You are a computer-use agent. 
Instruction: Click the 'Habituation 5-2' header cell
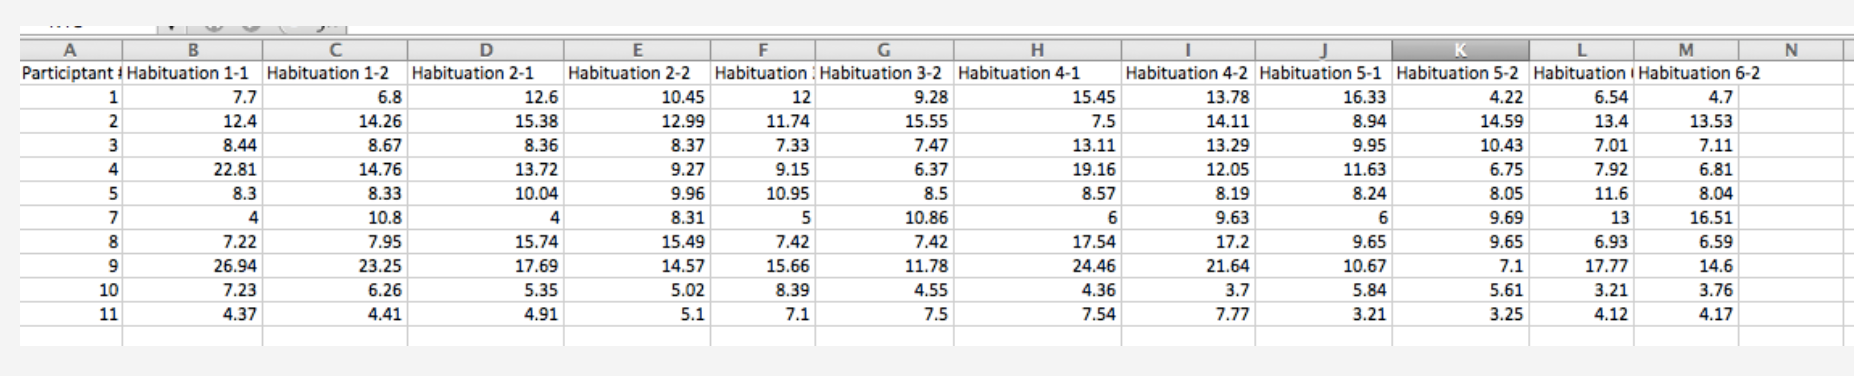click(x=1460, y=73)
